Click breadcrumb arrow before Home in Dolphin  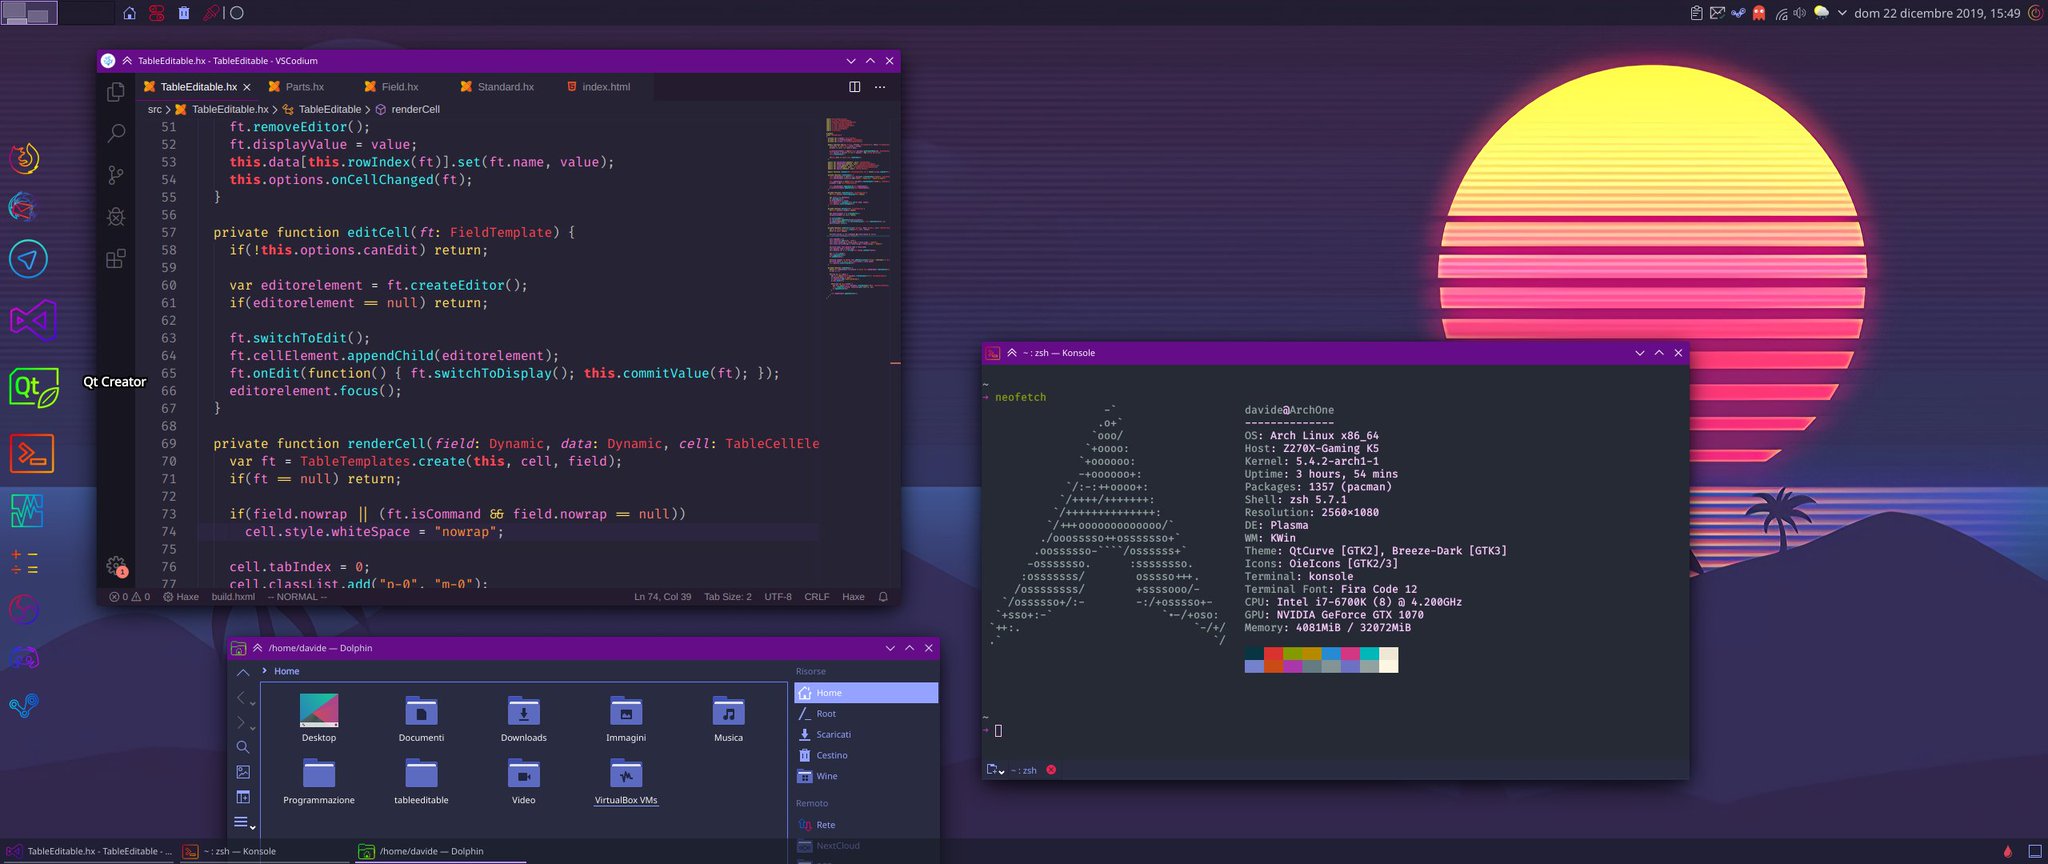coord(264,671)
